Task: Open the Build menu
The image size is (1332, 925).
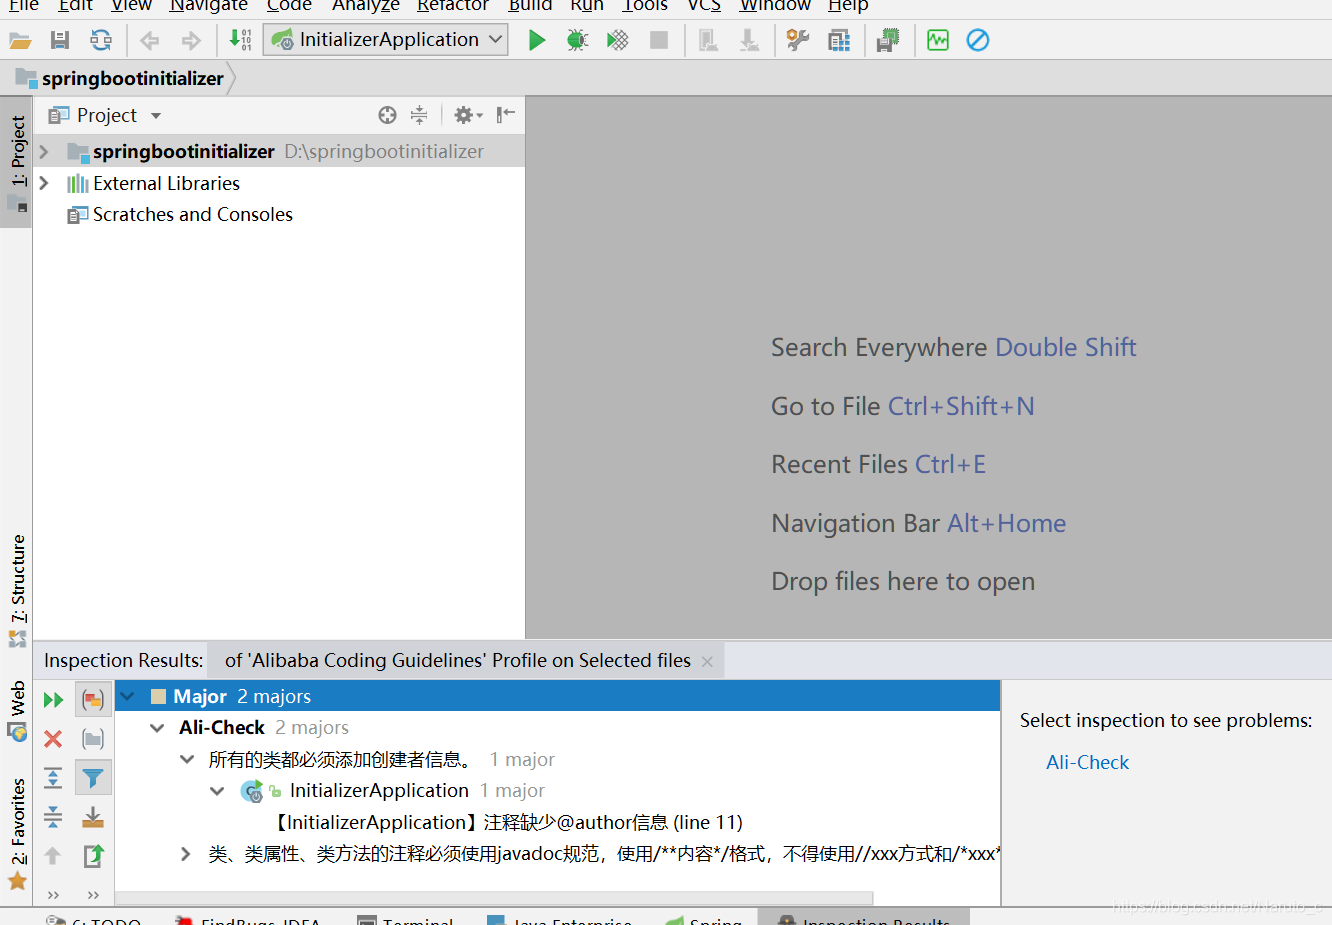Action: (530, 5)
